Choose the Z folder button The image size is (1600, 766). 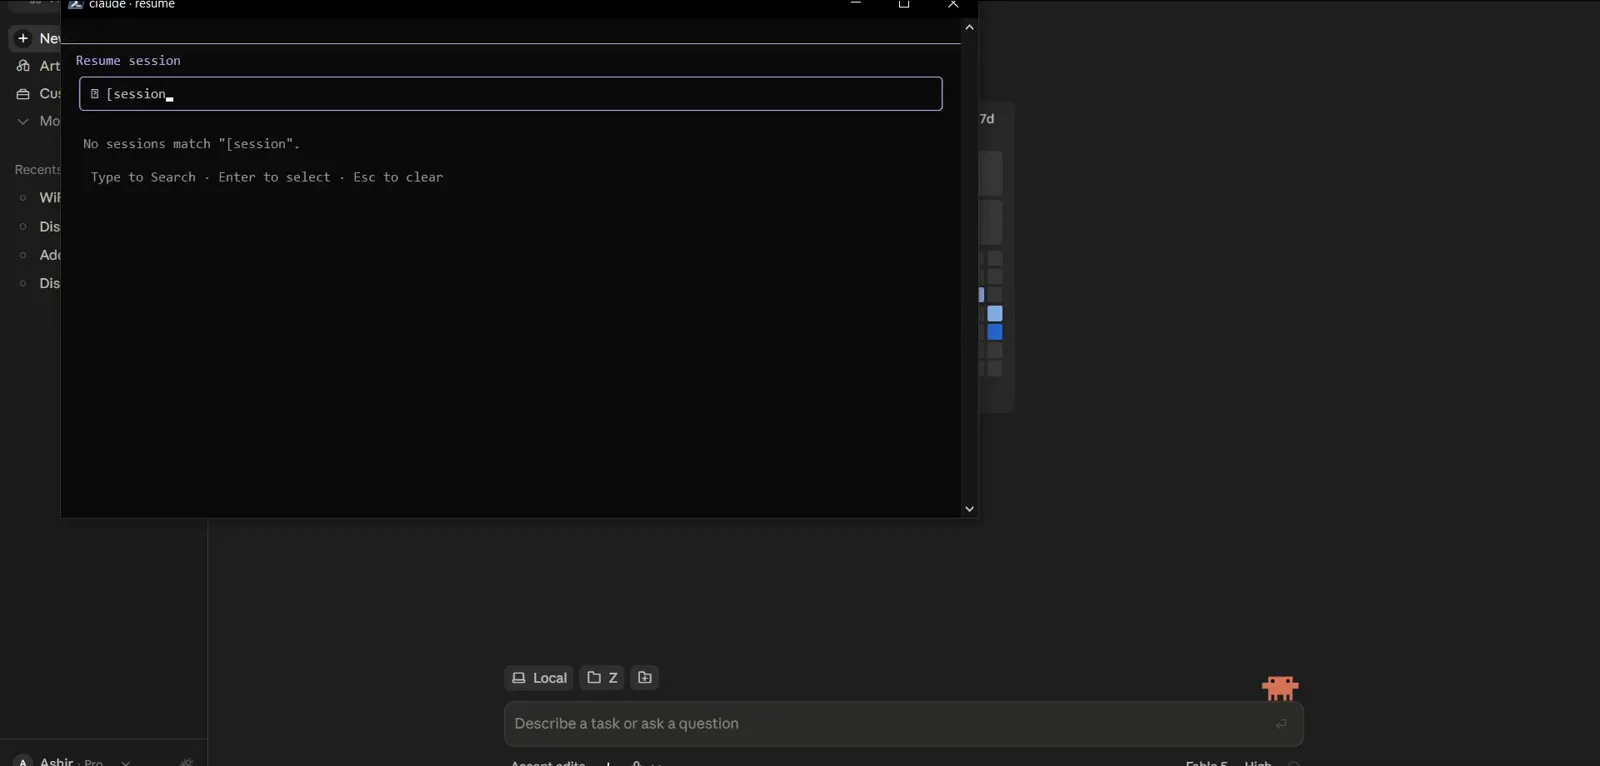602,678
